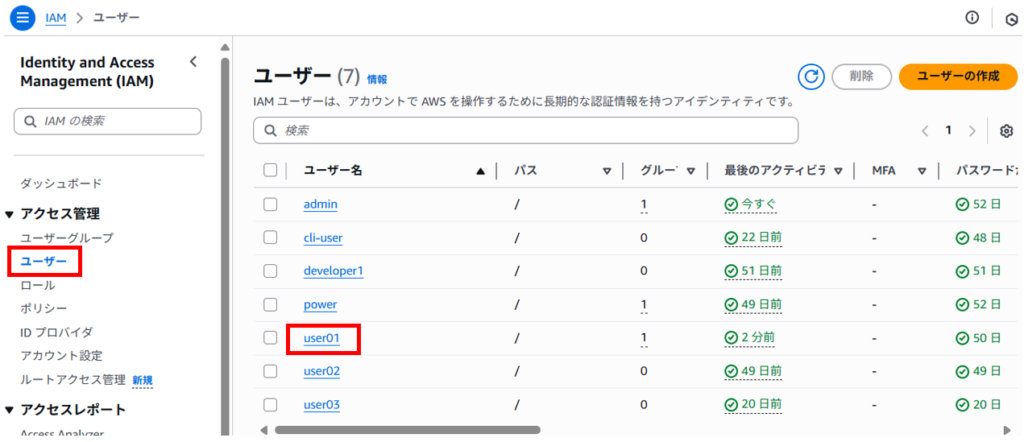Image resolution: width=1024 pixels, height=442 pixels.
Task: Click 49 日前 activity for power
Action: pos(753,305)
